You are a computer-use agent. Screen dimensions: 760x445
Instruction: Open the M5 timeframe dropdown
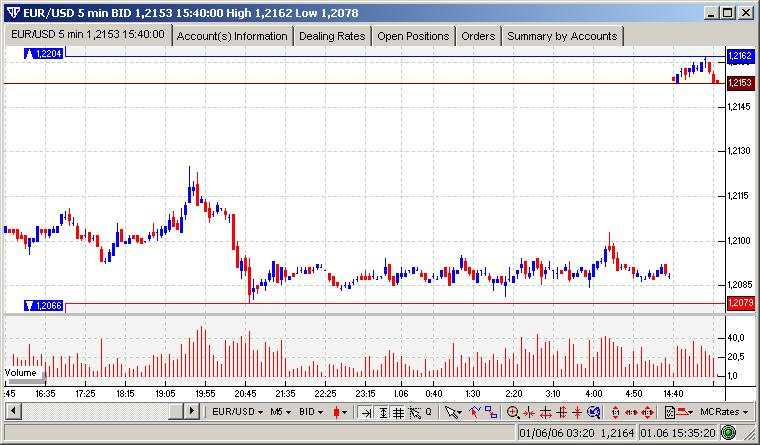coord(280,412)
